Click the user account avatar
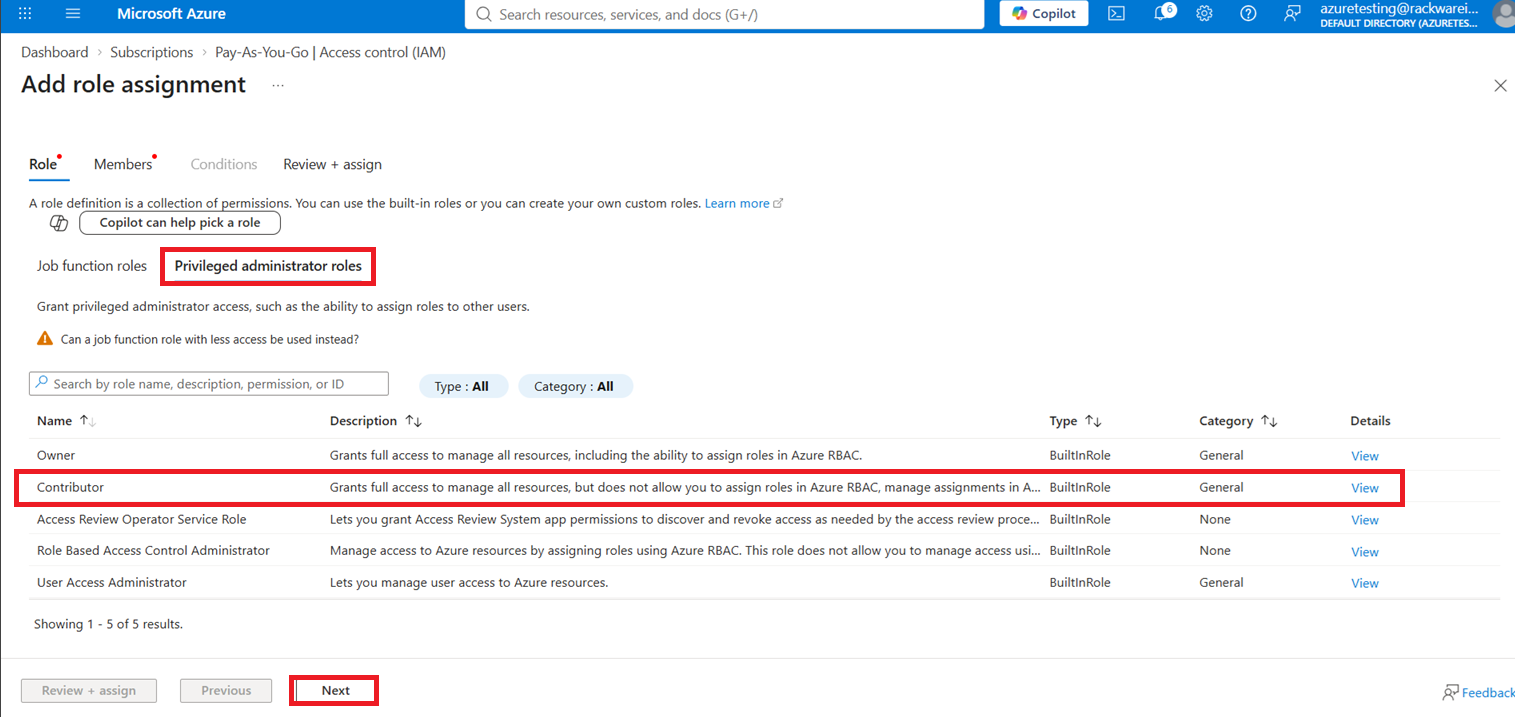The image size is (1515, 717). click(1503, 14)
